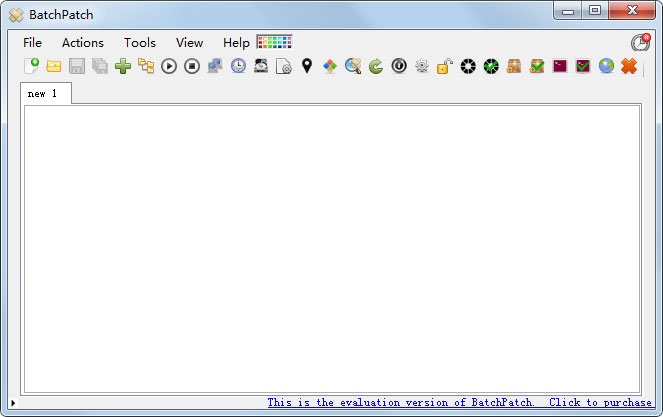Image resolution: width=663 pixels, height=417 pixels.
Task: Select the "new 1" tab
Action: click(43, 93)
